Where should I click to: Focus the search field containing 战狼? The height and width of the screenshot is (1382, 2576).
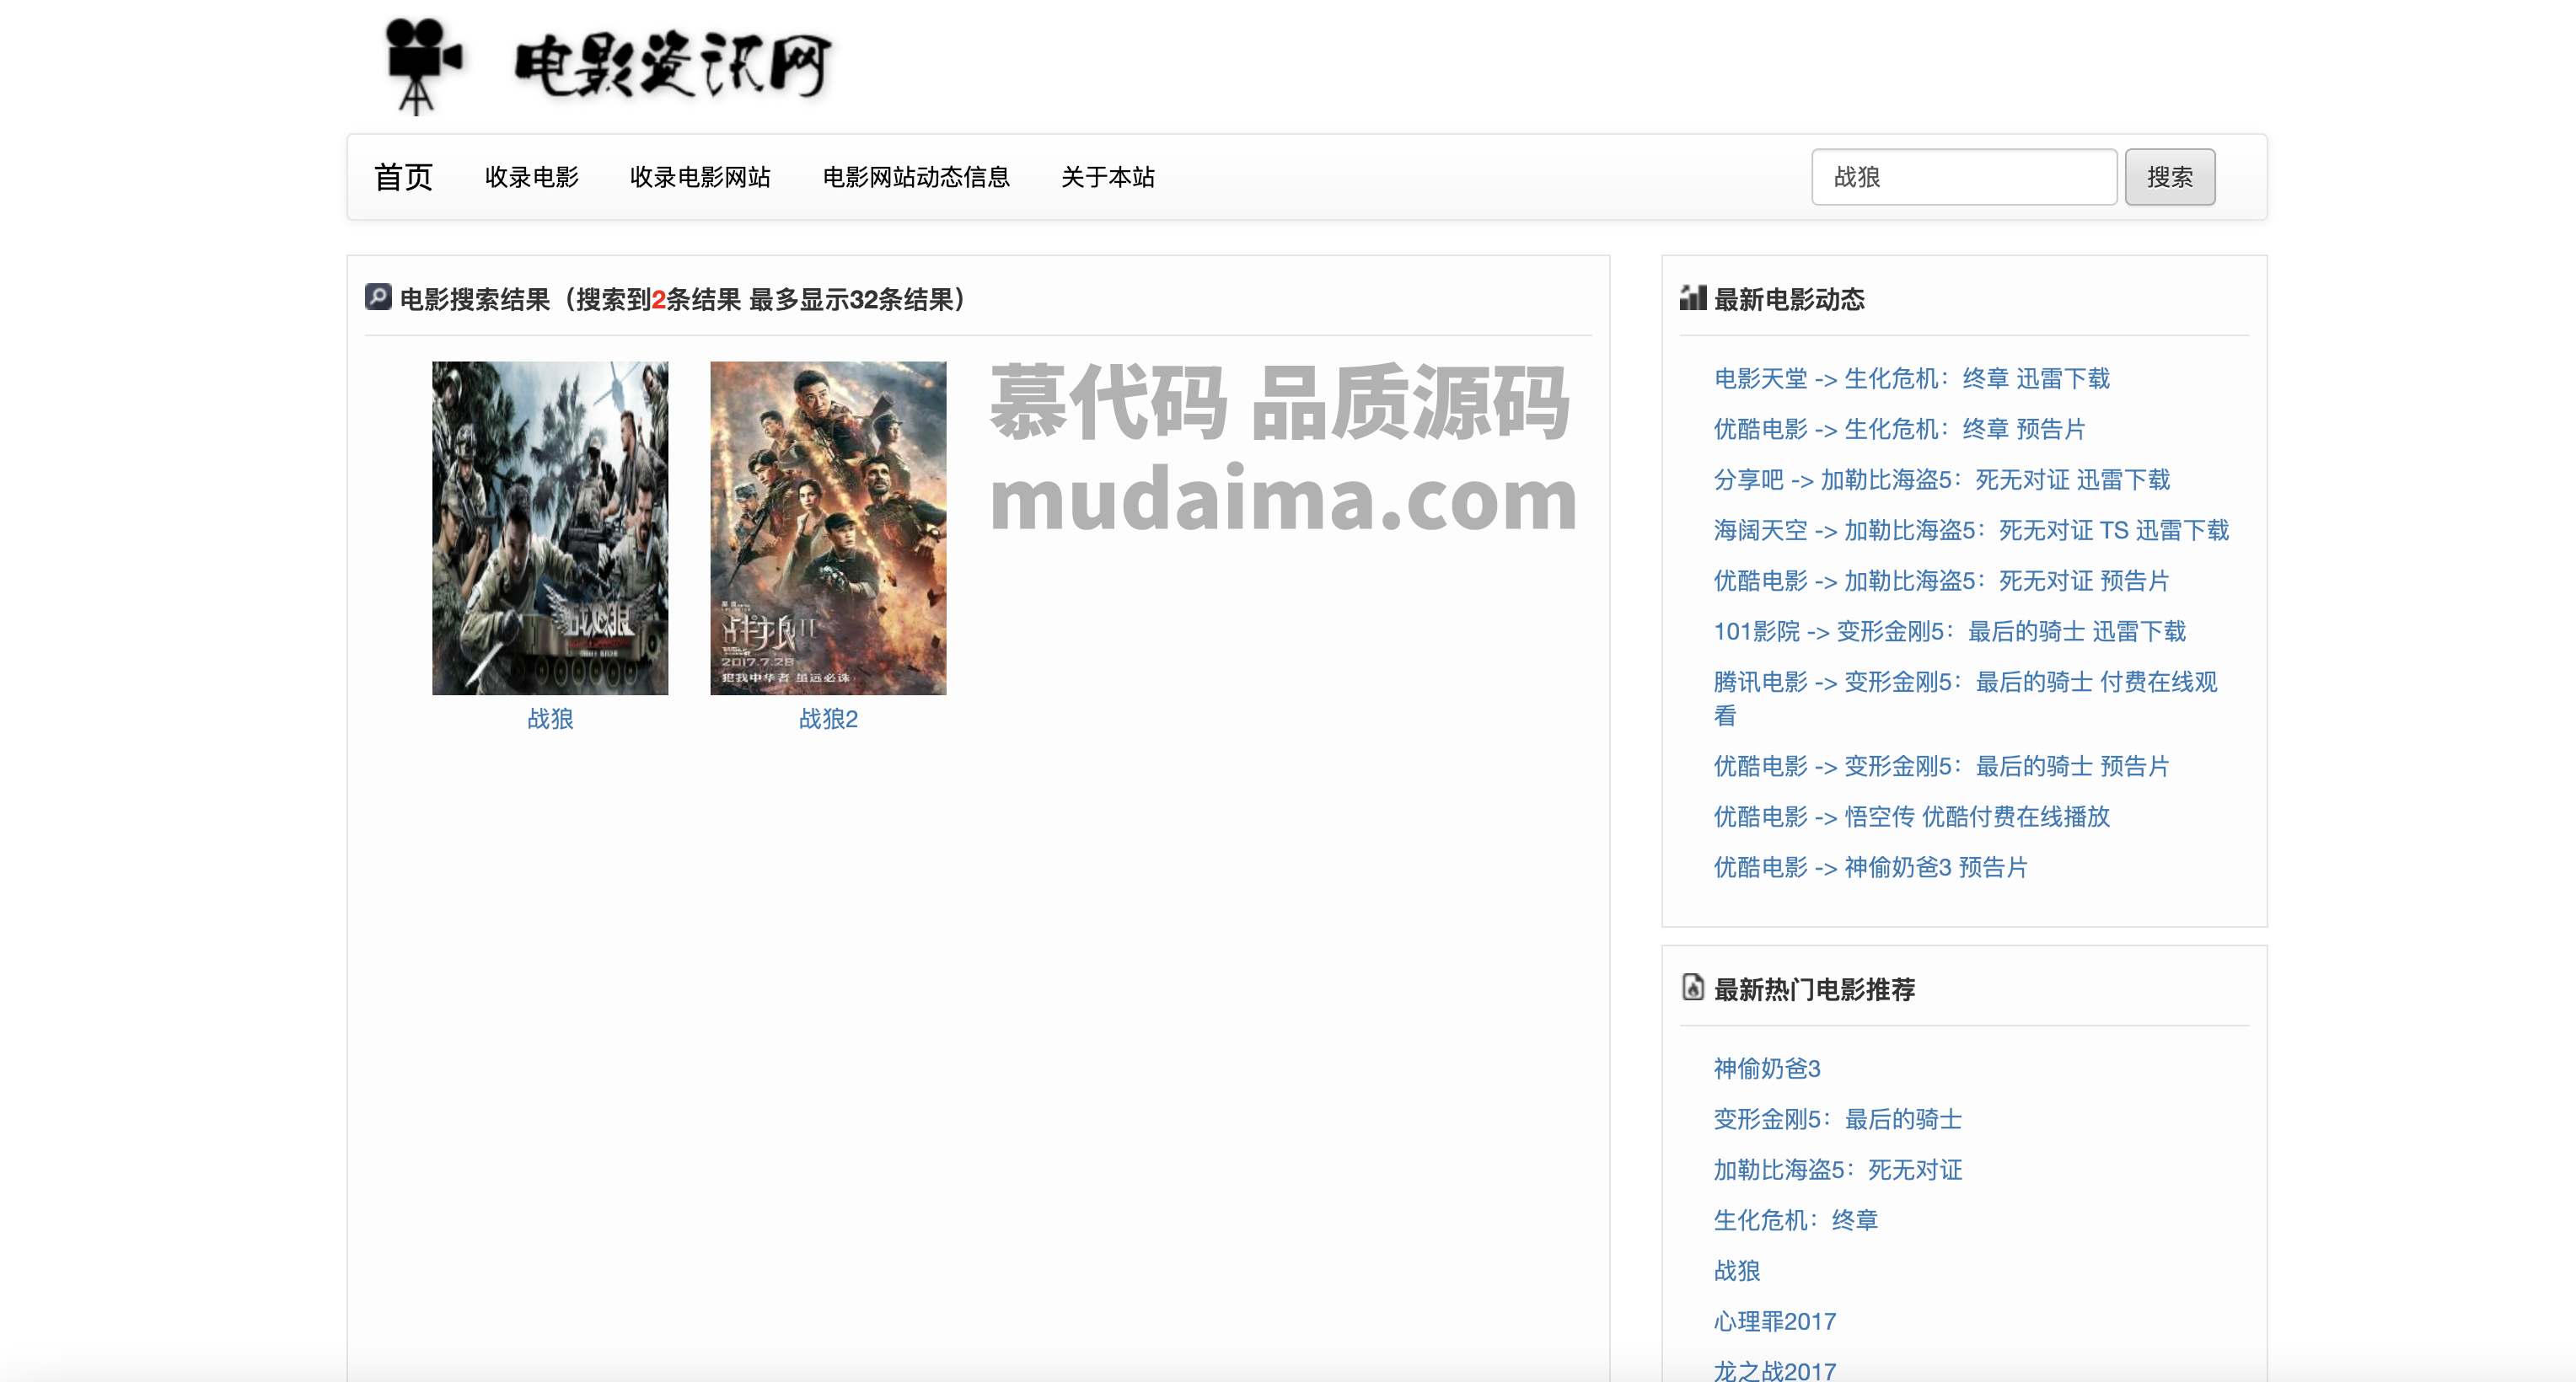pyautogui.click(x=1964, y=177)
